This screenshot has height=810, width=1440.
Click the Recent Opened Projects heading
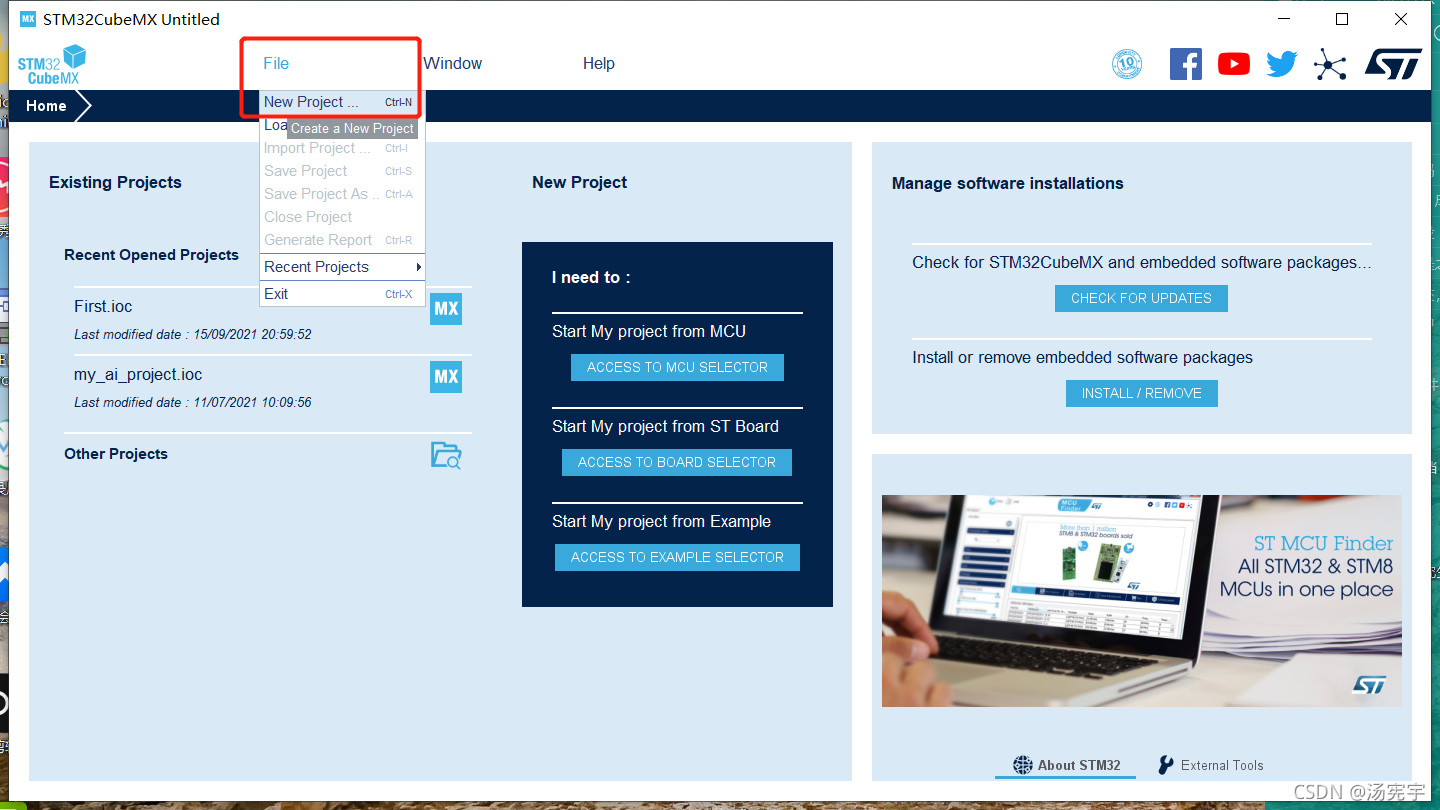151,255
